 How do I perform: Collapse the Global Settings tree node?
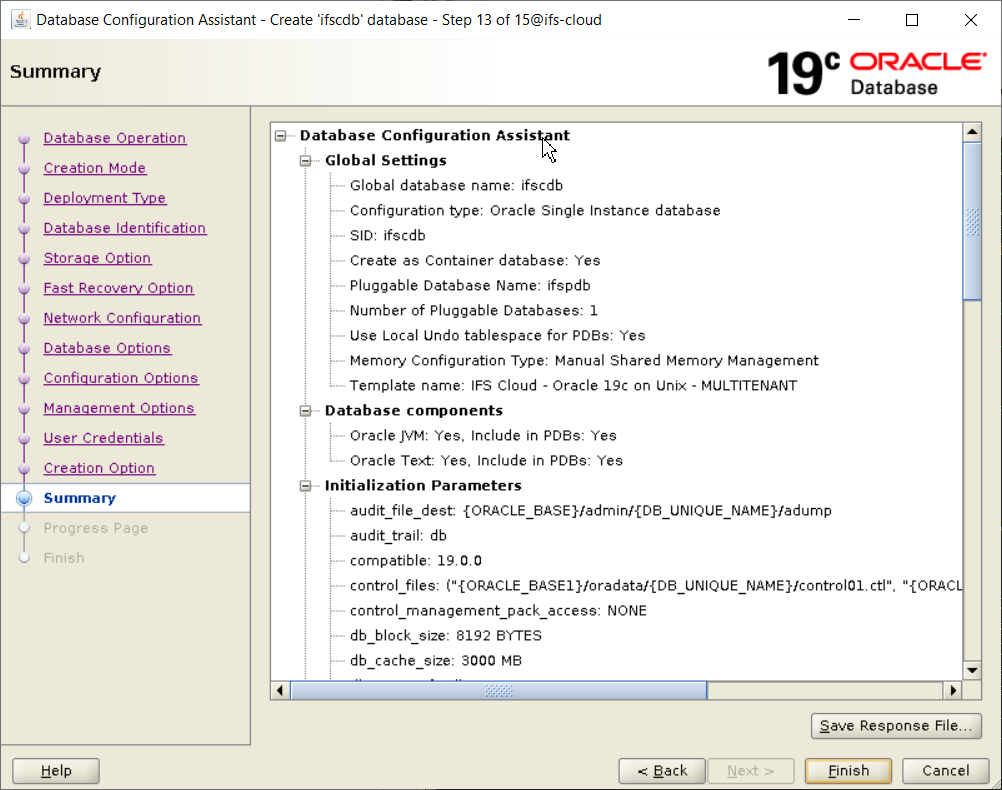tap(305, 160)
